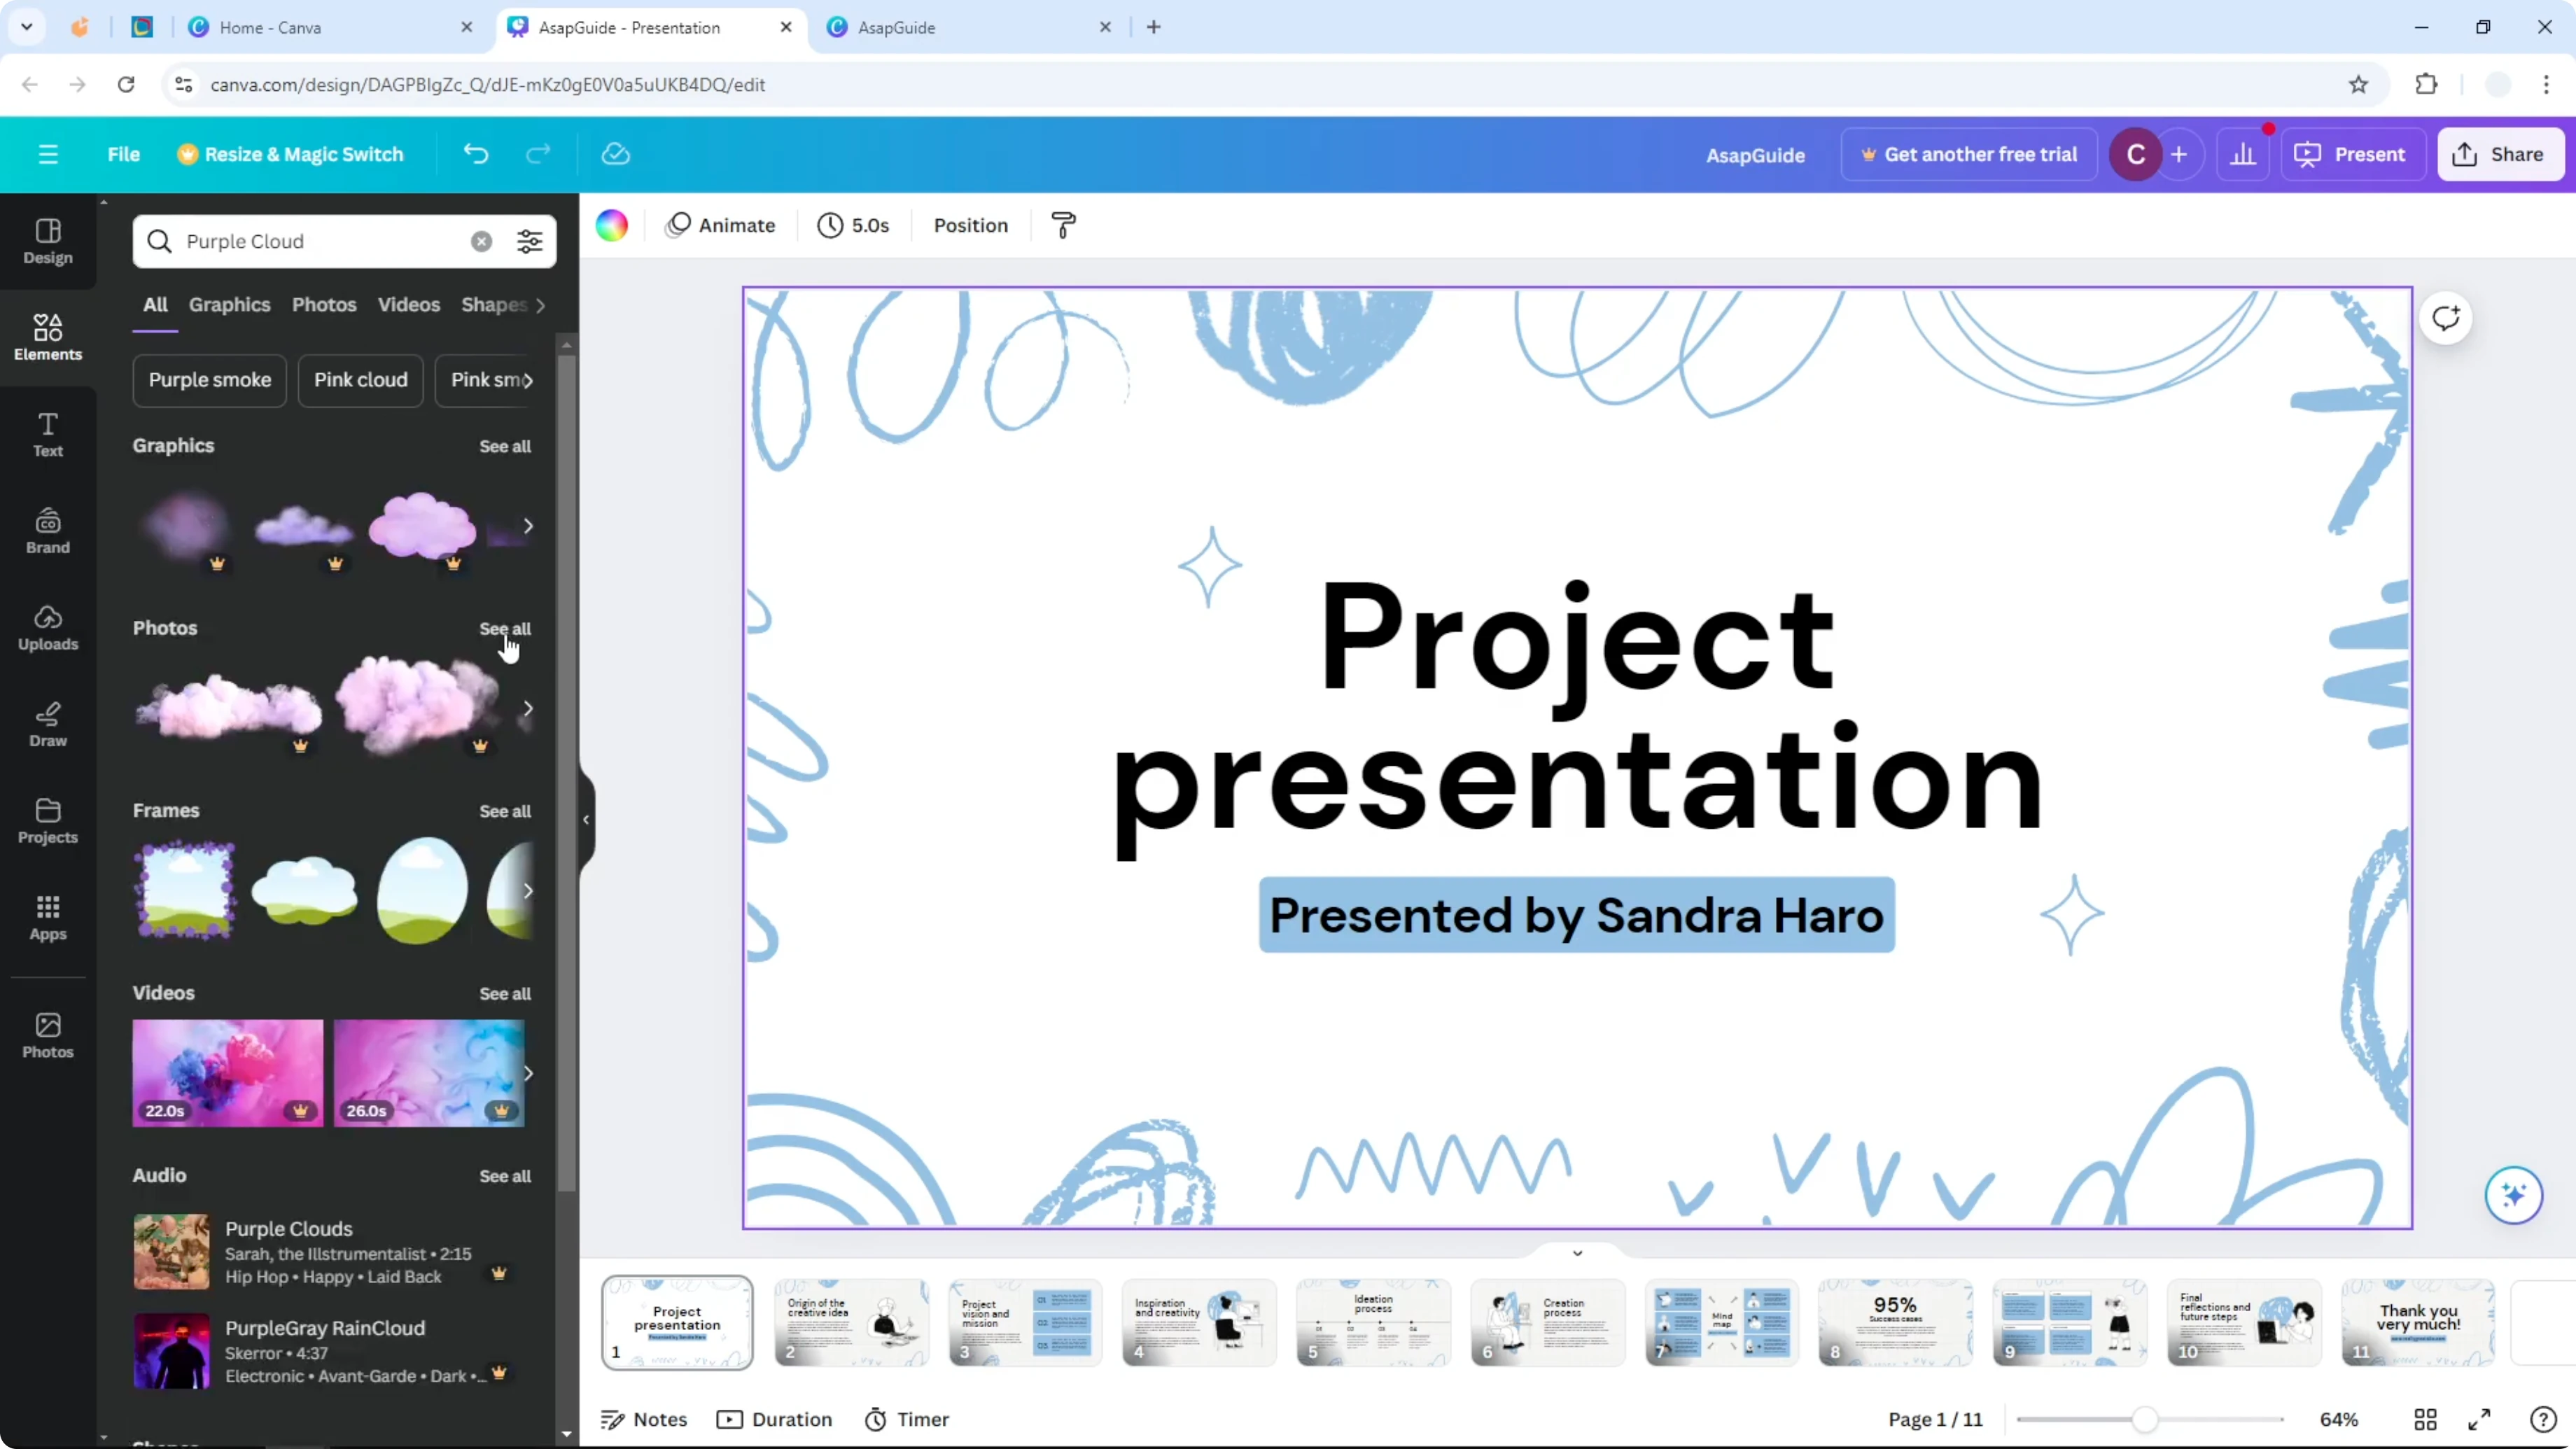Open the Brand panel
Screen dimensions: 2576x1449
click(x=48, y=531)
